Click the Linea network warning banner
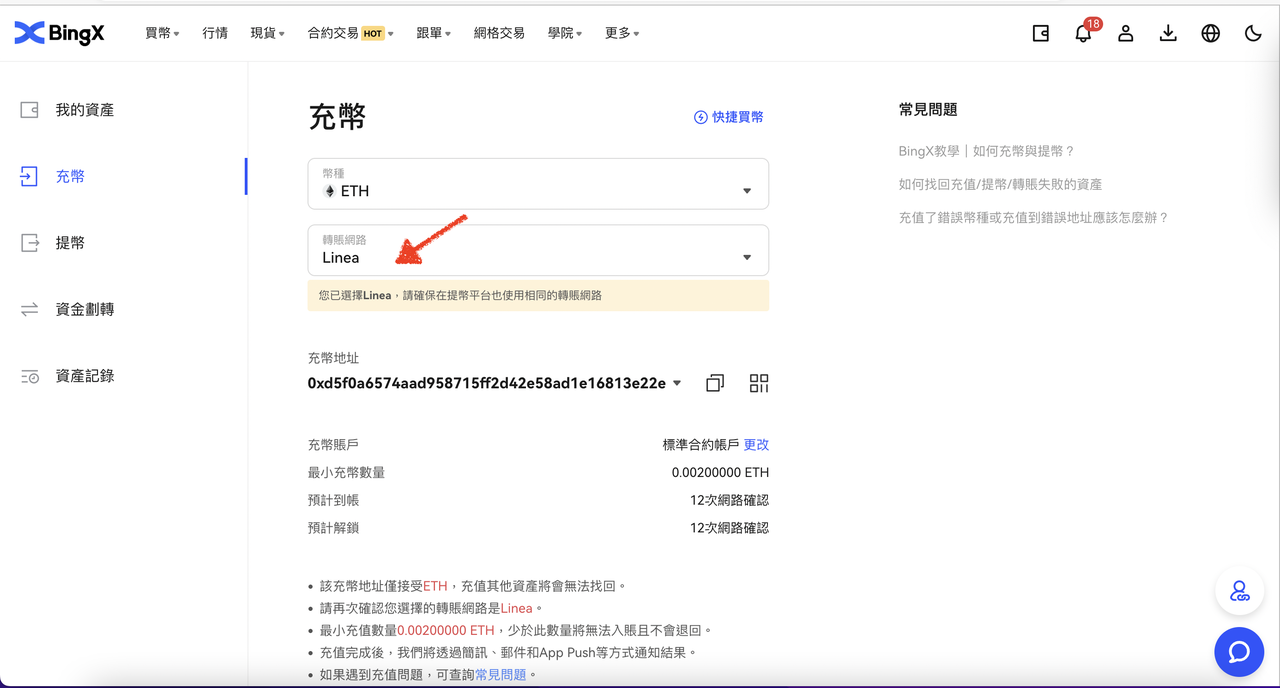Screen dimensions: 1280x688 (x=538, y=295)
